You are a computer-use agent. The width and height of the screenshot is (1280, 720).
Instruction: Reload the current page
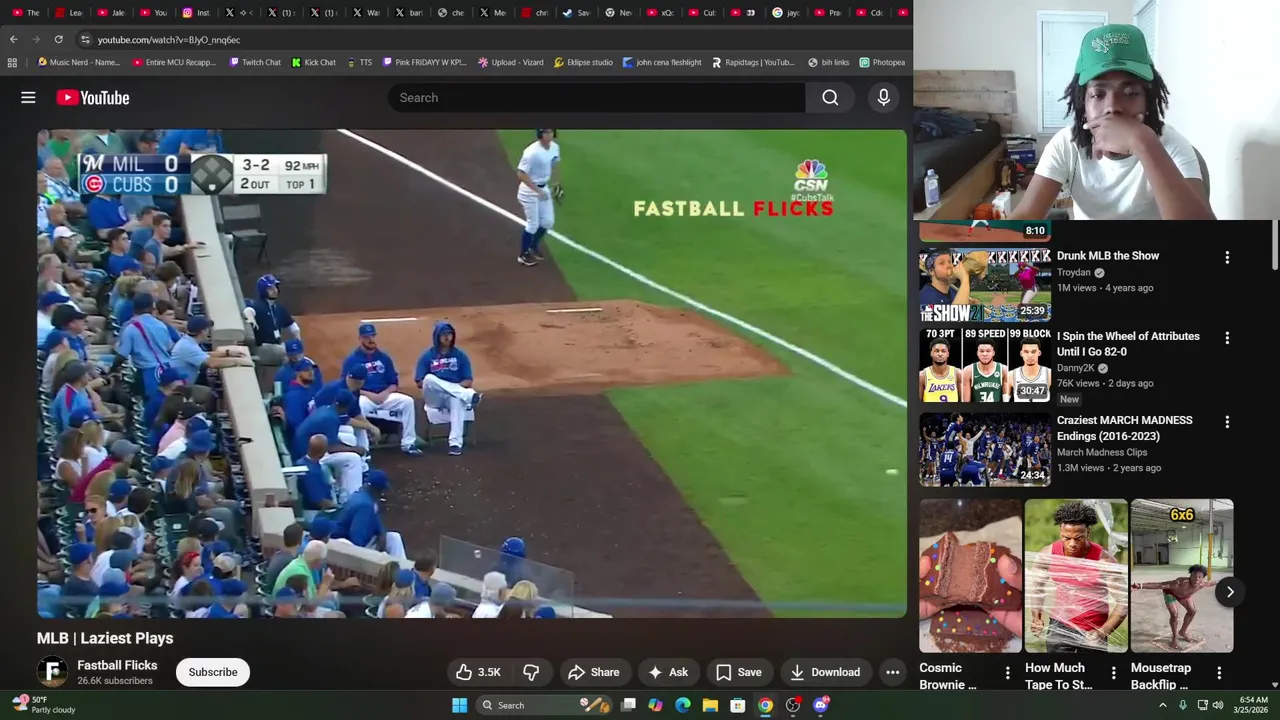pos(58,39)
